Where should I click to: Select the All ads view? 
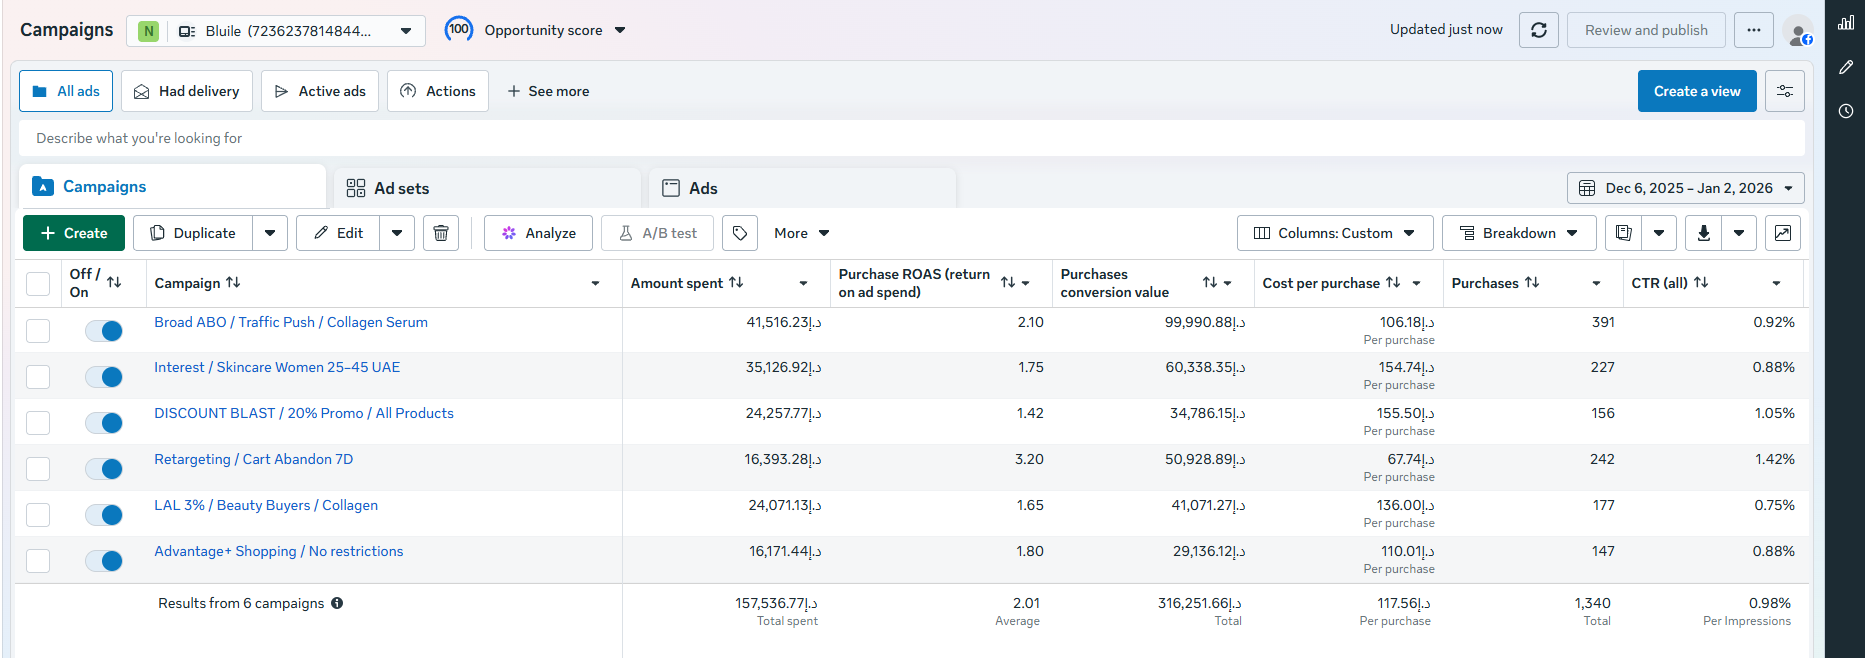pyautogui.click(x=66, y=91)
